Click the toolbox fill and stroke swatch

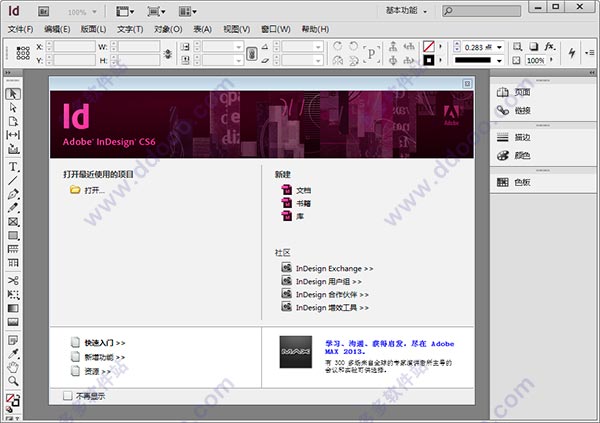click(13, 400)
